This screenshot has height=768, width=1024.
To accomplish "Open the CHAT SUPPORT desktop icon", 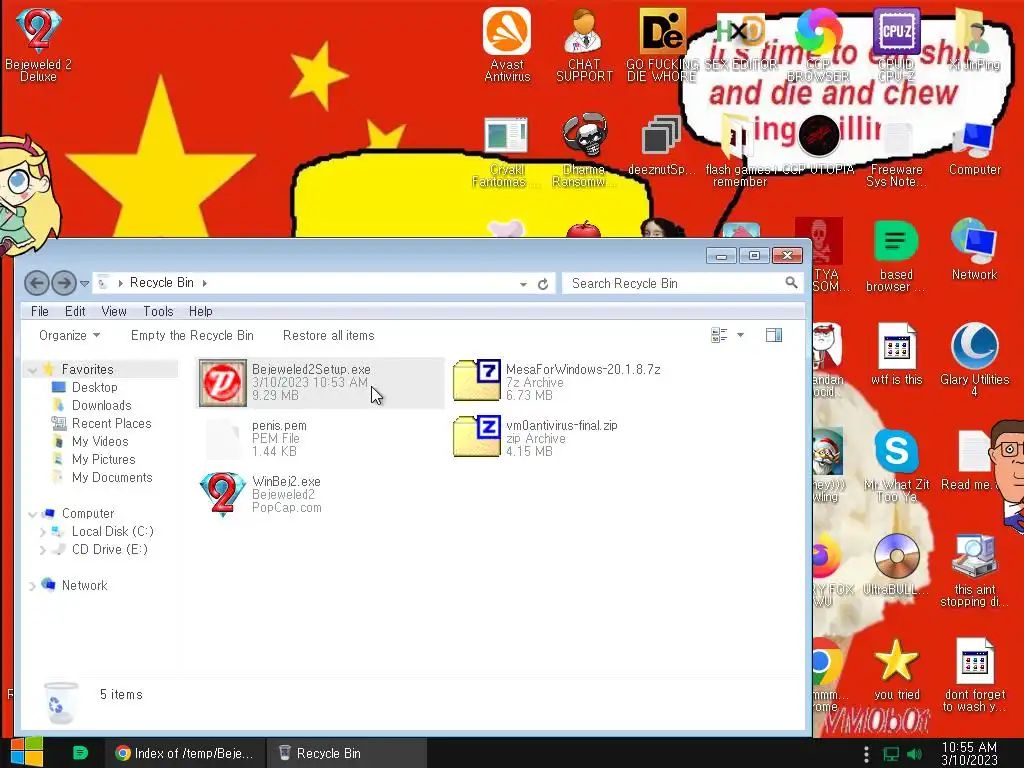I will pyautogui.click(x=584, y=44).
